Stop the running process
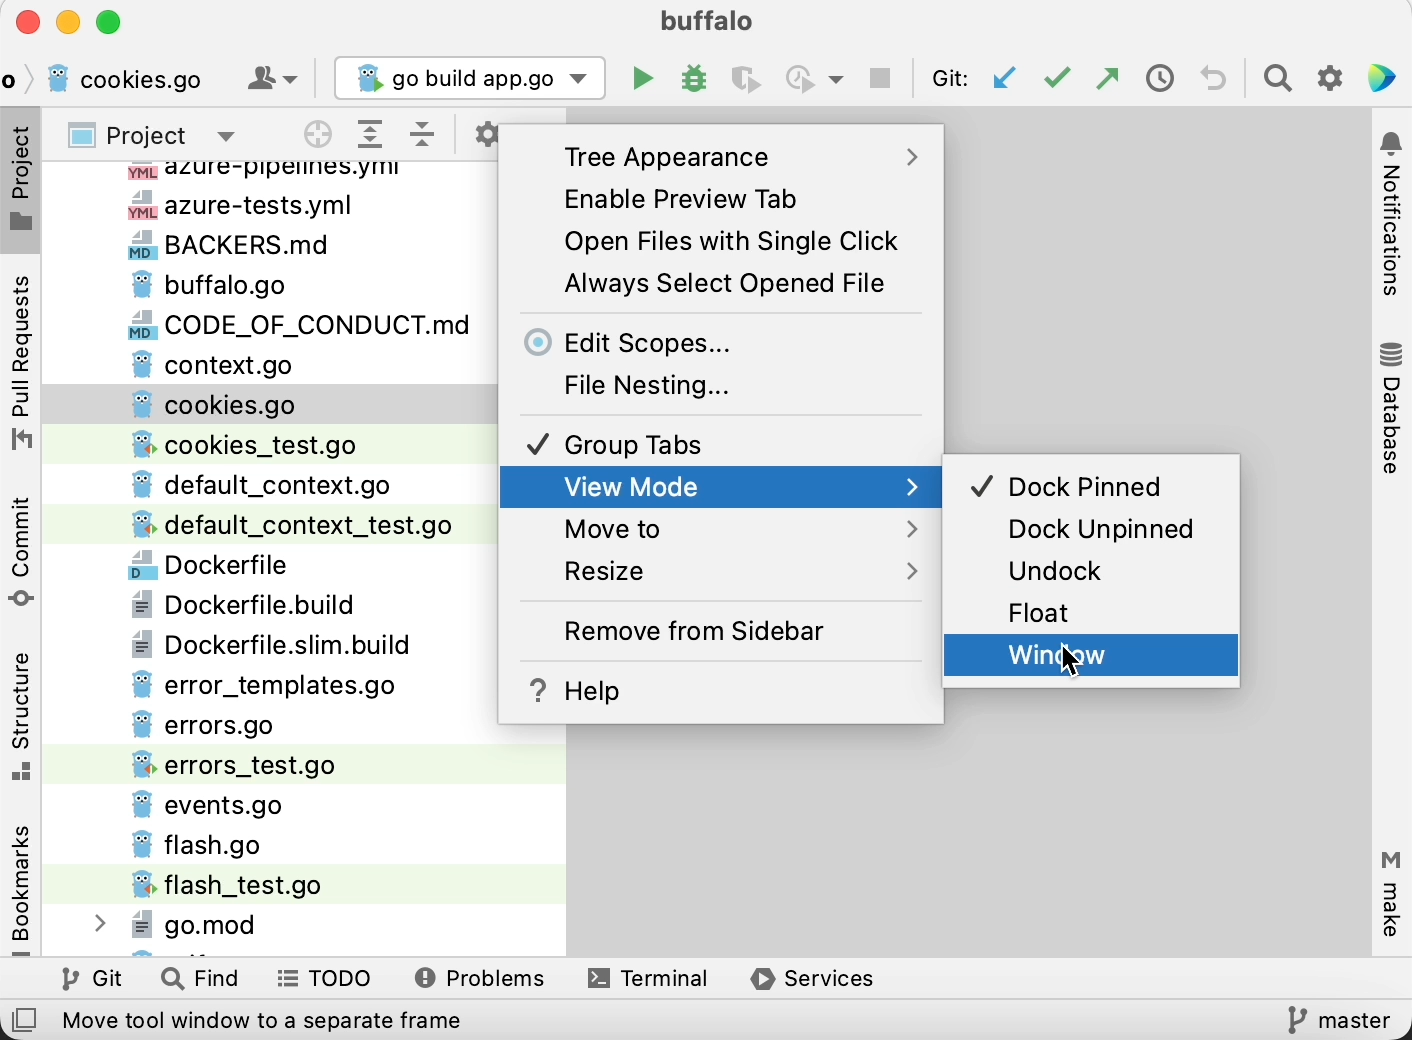The width and height of the screenshot is (1412, 1040). [x=881, y=79]
